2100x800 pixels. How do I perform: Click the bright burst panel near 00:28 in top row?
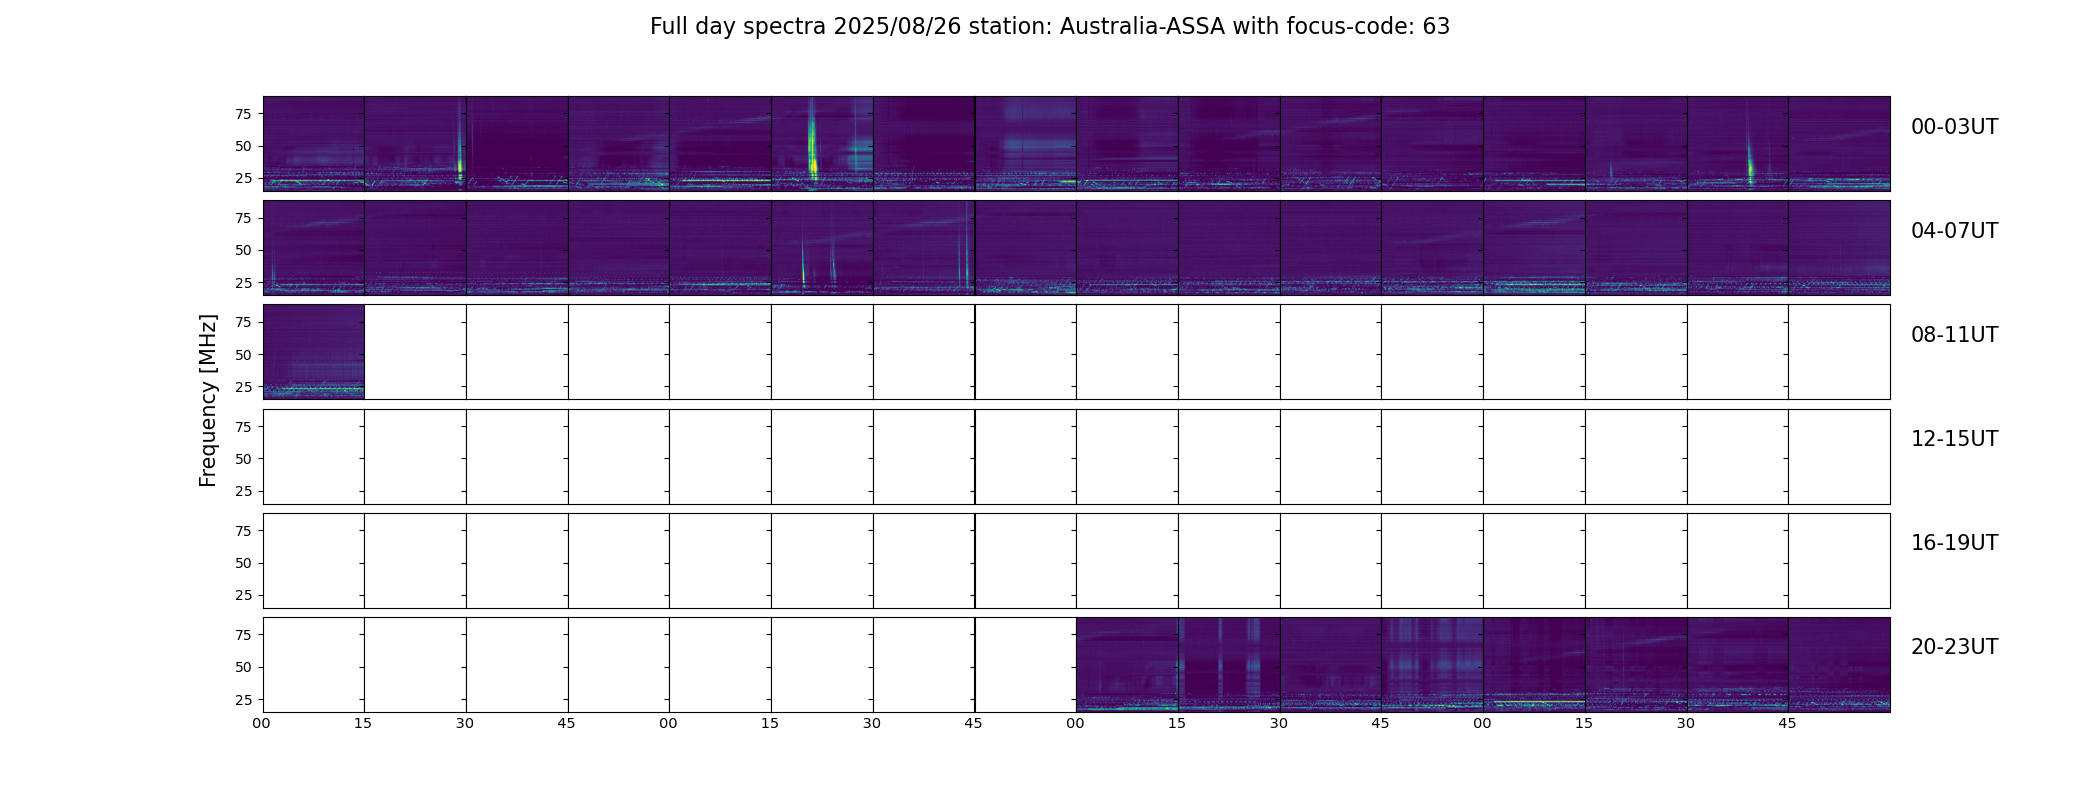tap(415, 143)
